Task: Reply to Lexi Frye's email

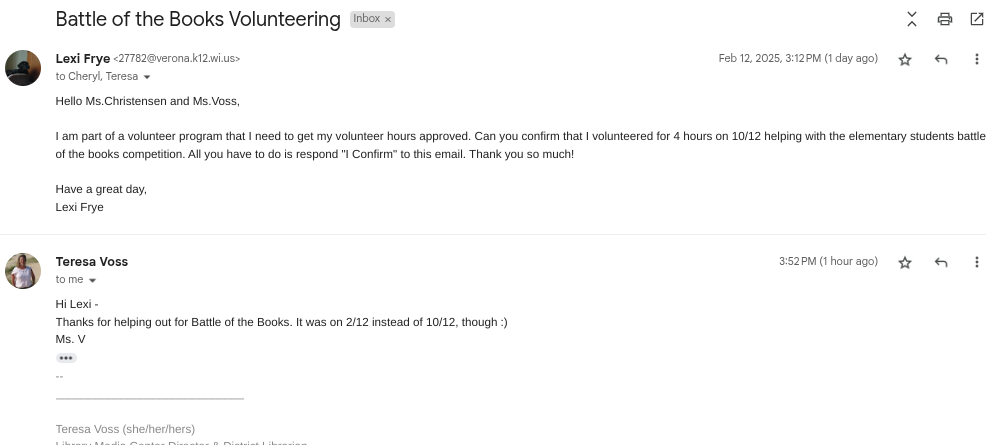Action: tap(941, 60)
